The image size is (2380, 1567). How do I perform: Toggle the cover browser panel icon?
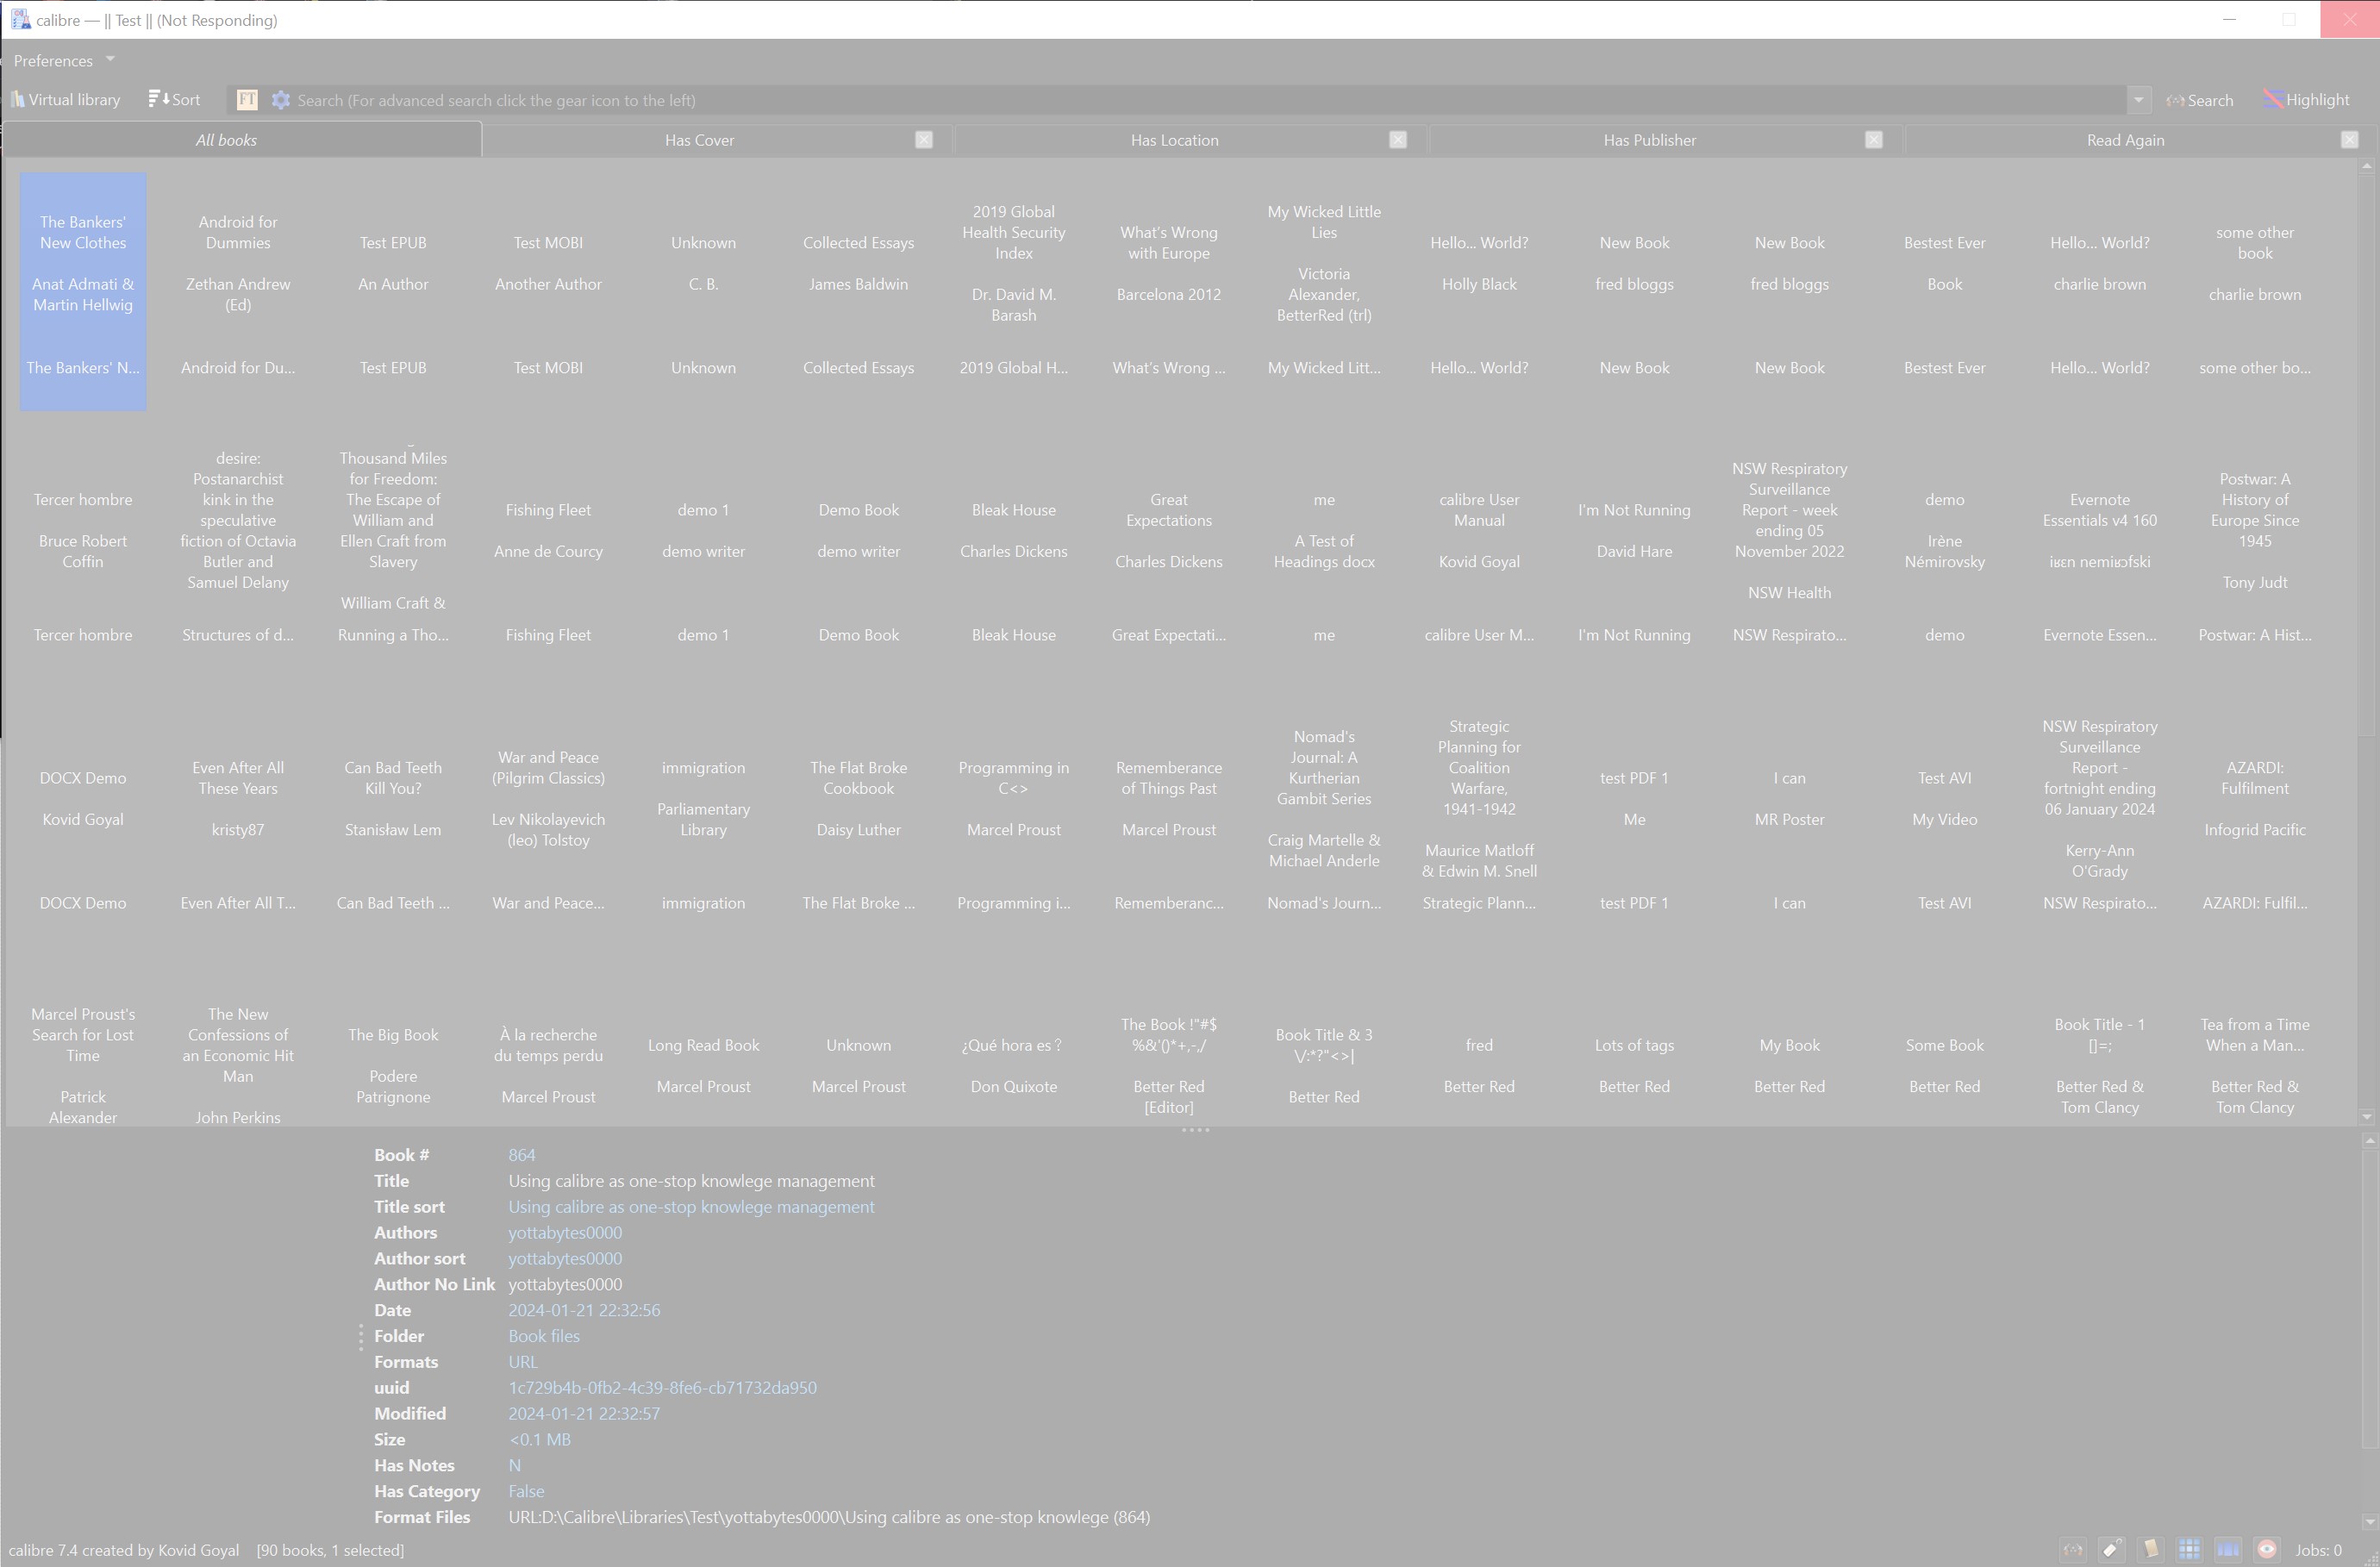pyautogui.click(x=2227, y=1549)
